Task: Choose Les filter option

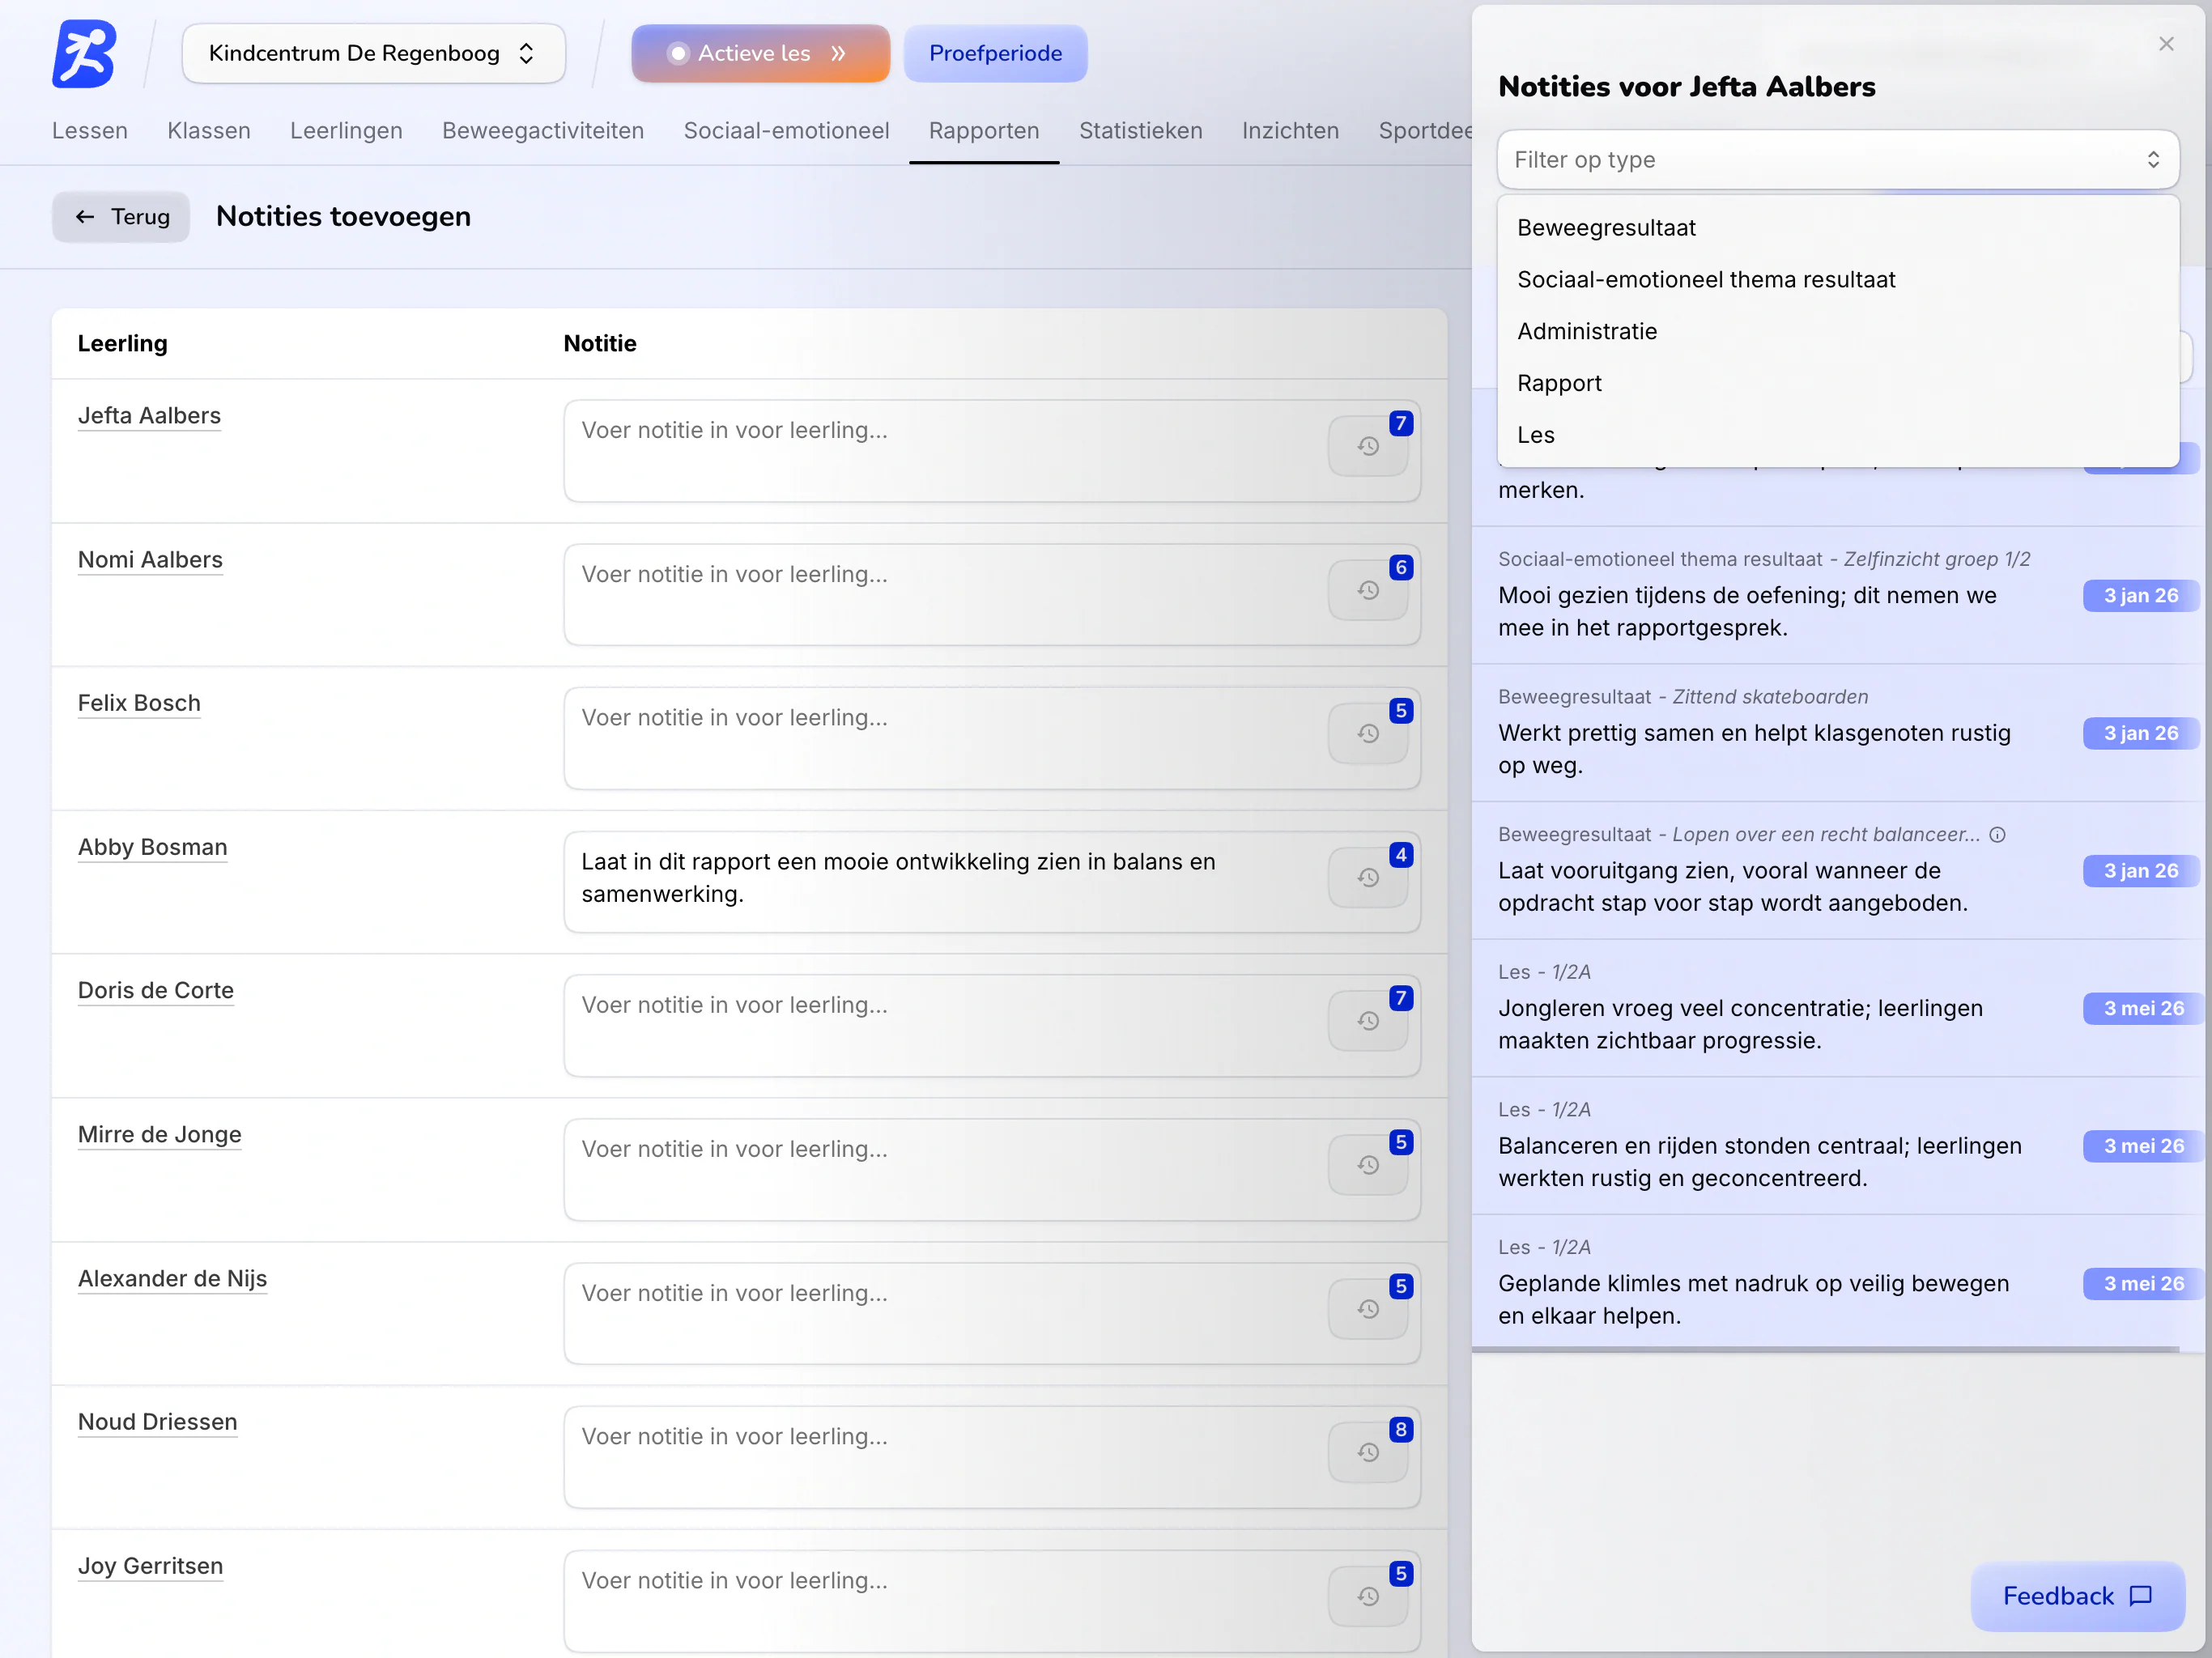Action: [1838, 436]
